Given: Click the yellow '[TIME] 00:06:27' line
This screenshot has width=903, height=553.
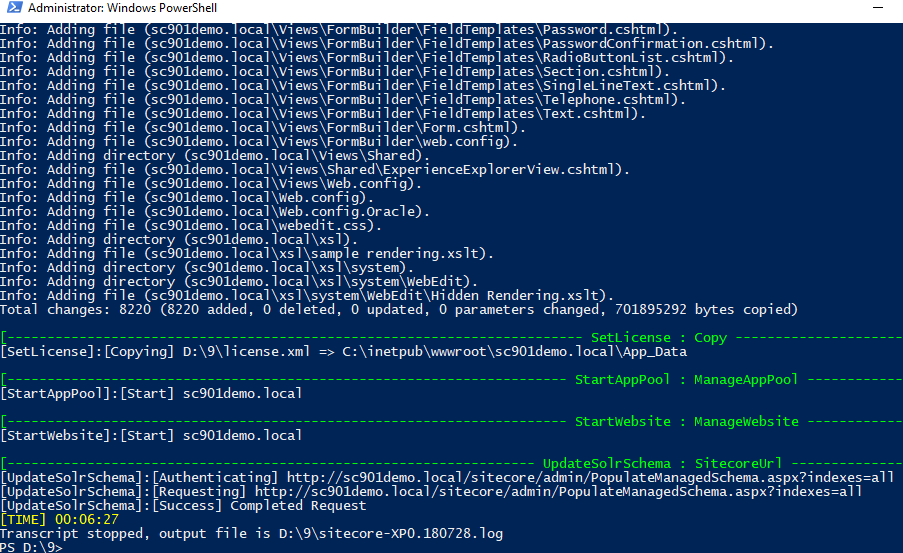Looking at the screenshot, I should [59, 520].
